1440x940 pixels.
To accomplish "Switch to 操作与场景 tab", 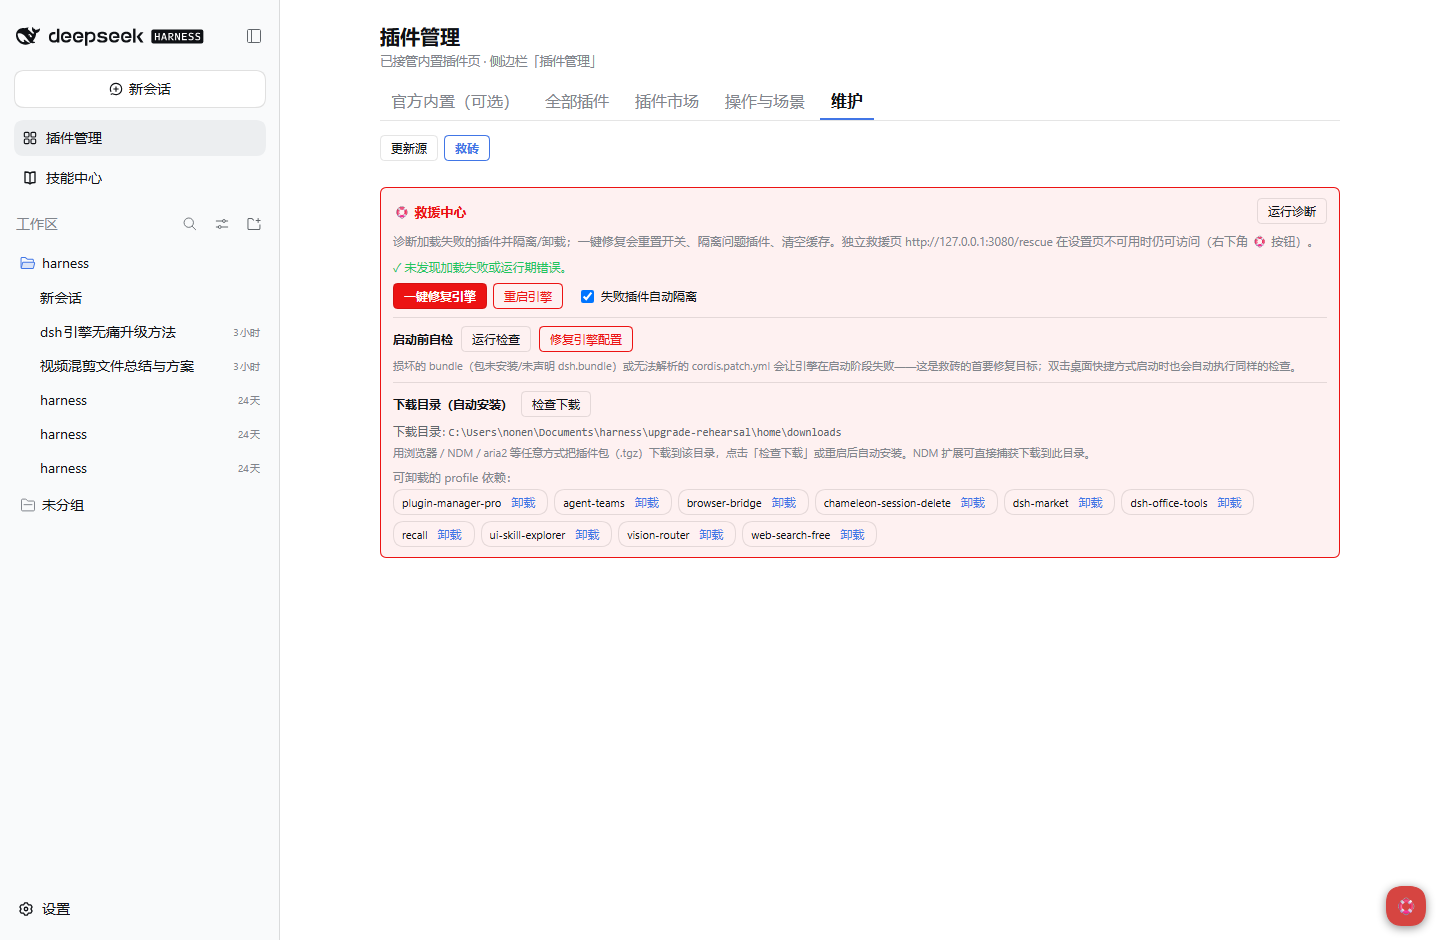I will pyautogui.click(x=765, y=101).
